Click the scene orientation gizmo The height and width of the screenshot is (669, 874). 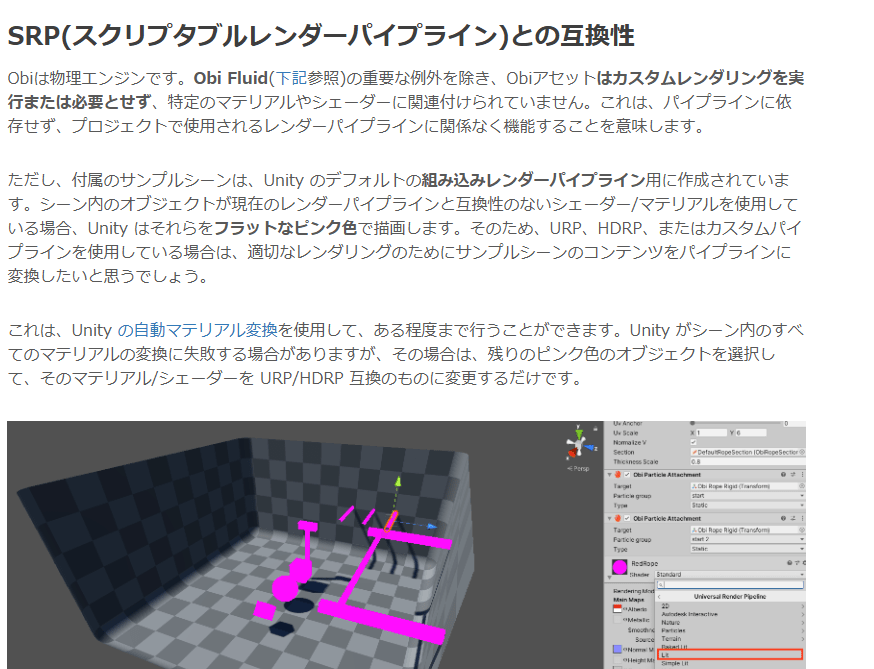[577, 446]
